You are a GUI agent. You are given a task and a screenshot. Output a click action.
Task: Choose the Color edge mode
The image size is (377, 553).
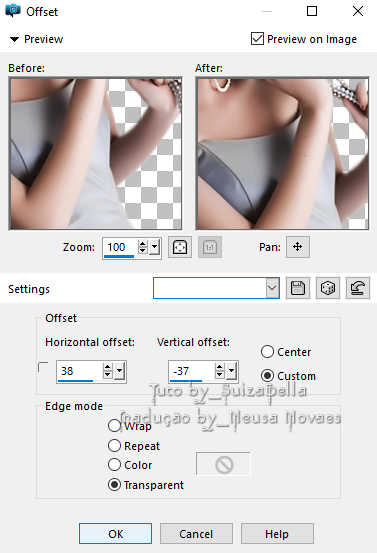coord(114,464)
